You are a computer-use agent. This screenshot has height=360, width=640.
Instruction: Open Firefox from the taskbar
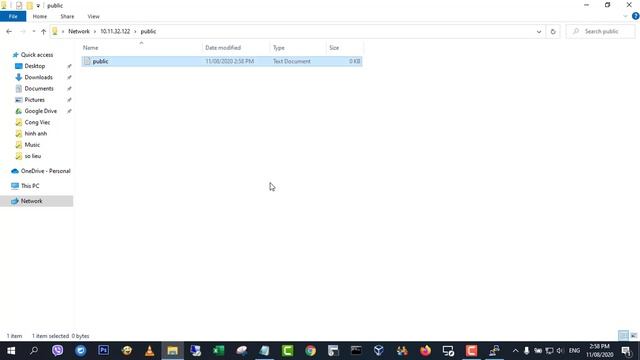(x=425, y=351)
